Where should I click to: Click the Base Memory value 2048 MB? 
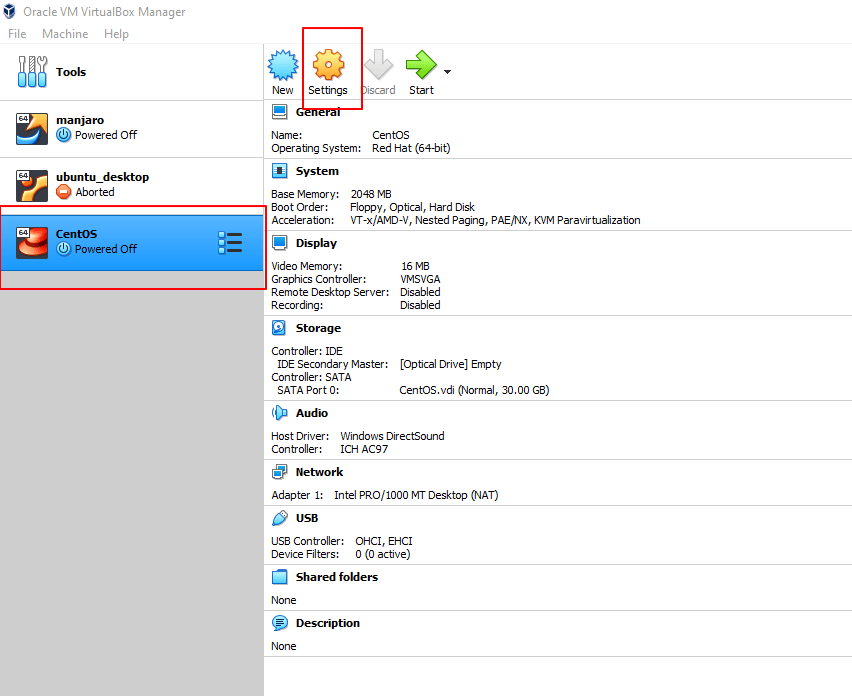click(x=371, y=194)
